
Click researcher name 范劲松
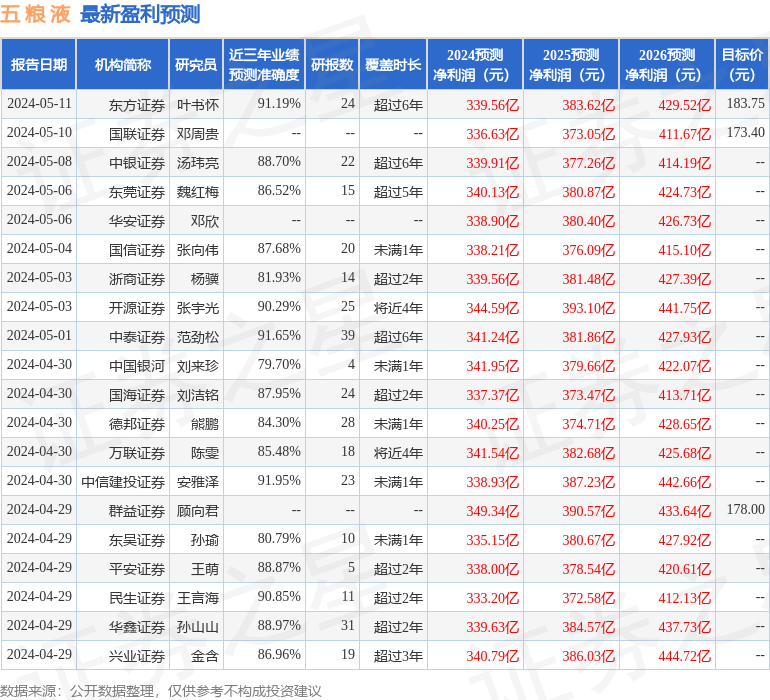pos(198,337)
